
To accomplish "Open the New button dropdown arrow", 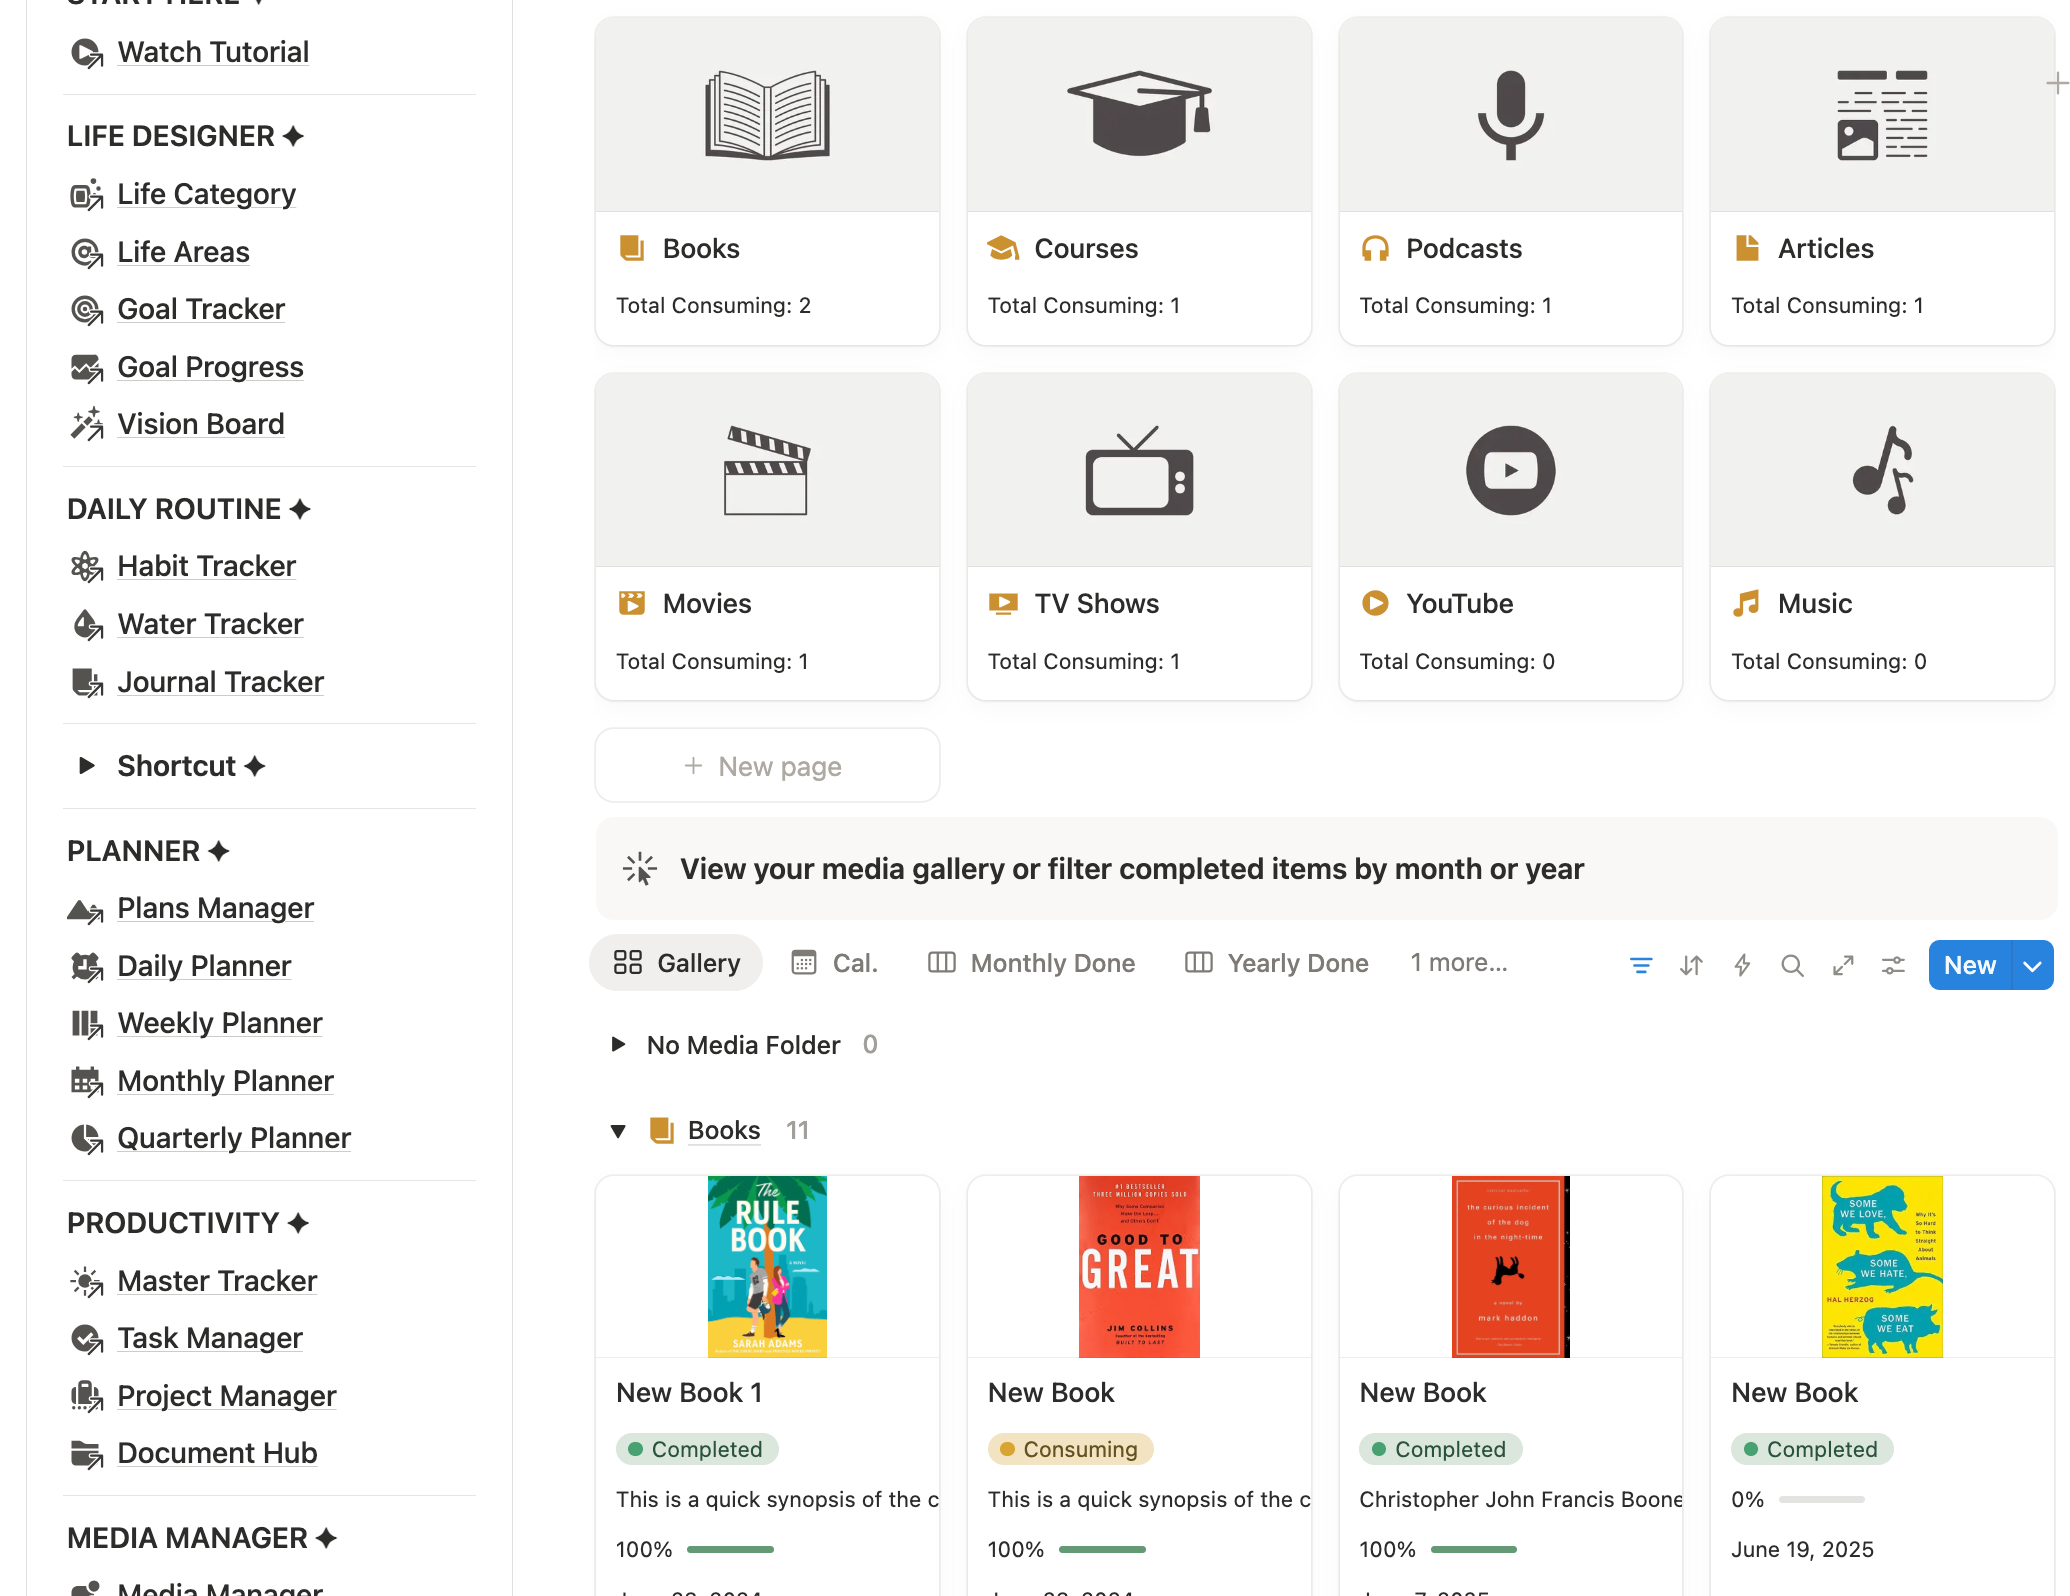I will click(2032, 965).
